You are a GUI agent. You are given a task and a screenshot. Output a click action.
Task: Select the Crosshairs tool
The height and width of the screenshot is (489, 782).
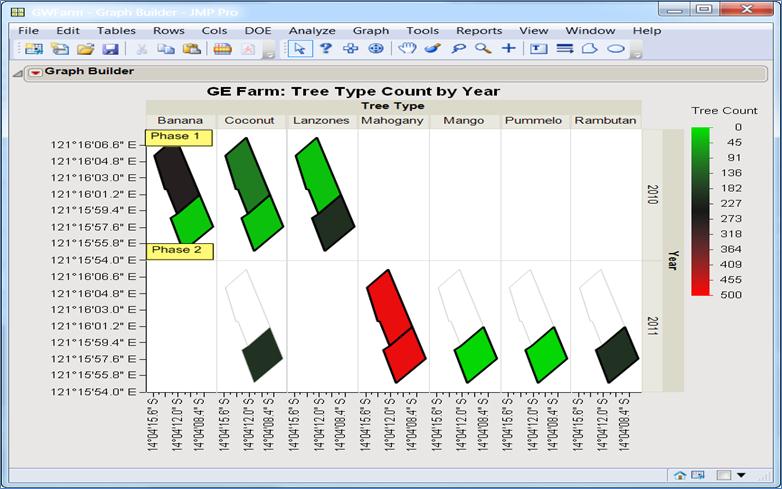click(508, 48)
